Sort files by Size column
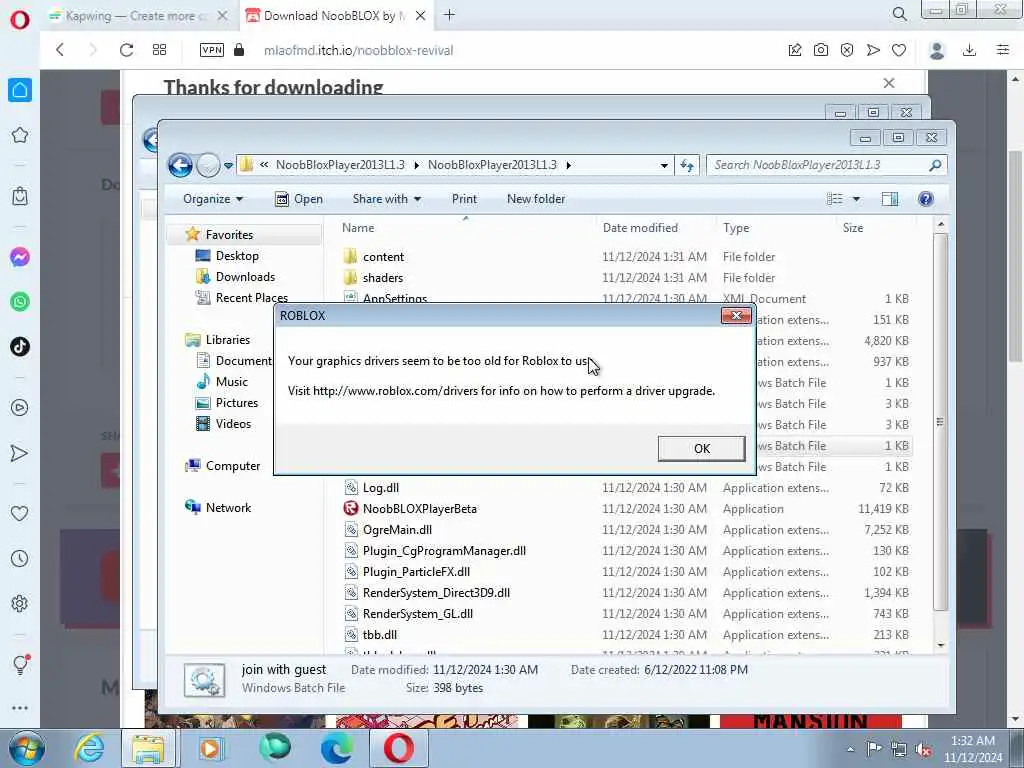The width and height of the screenshot is (1024, 768). (x=876, y=228)
